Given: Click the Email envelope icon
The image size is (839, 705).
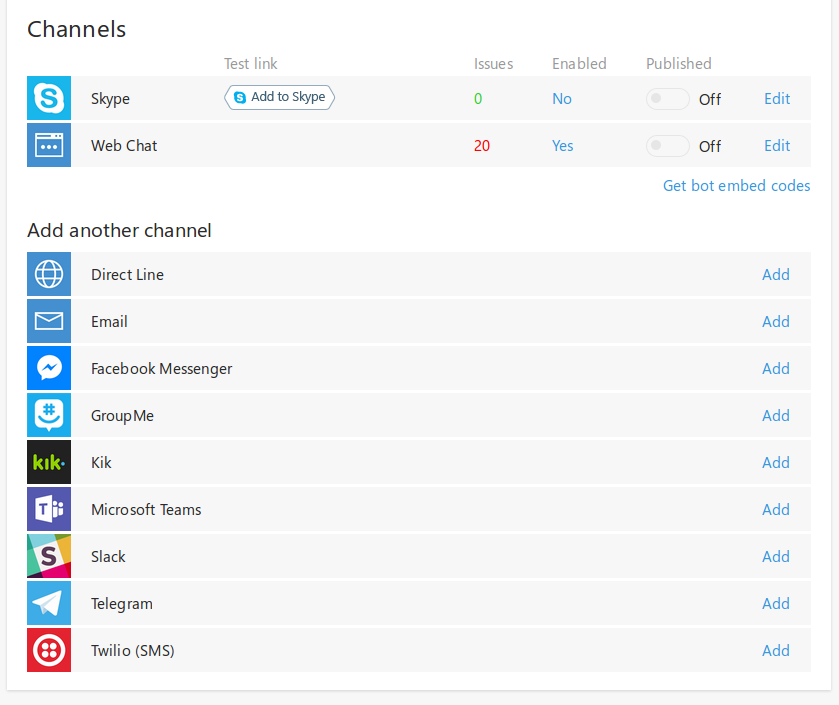Looking at the screenshot, I should (48, 321).
